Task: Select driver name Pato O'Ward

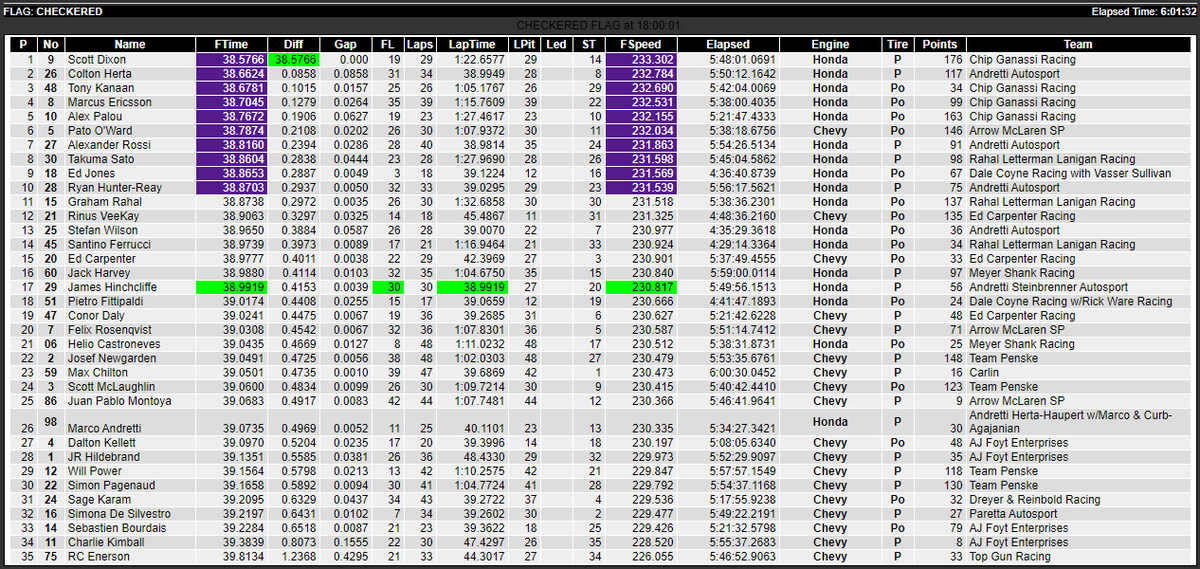Action: tap(96, 130)
